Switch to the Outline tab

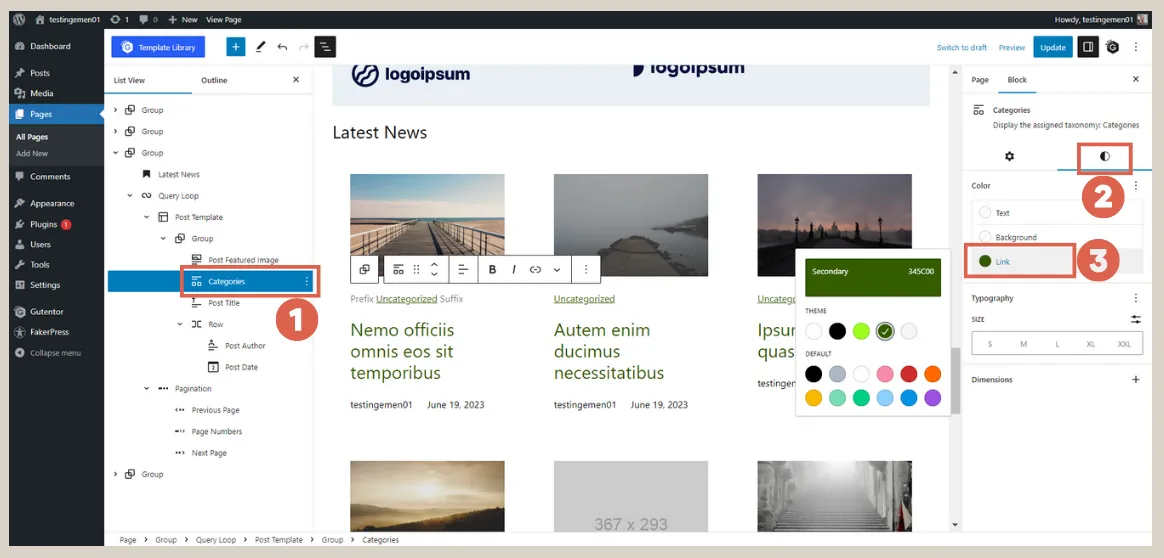215,80
